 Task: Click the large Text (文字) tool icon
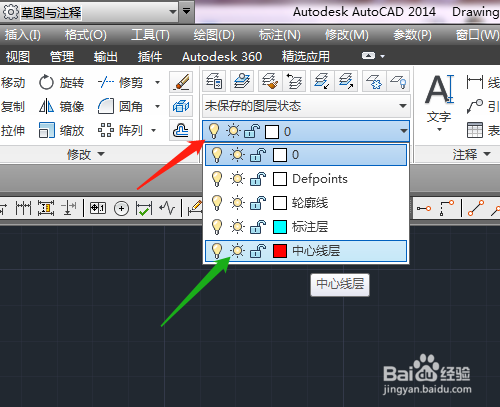[439, 89]
